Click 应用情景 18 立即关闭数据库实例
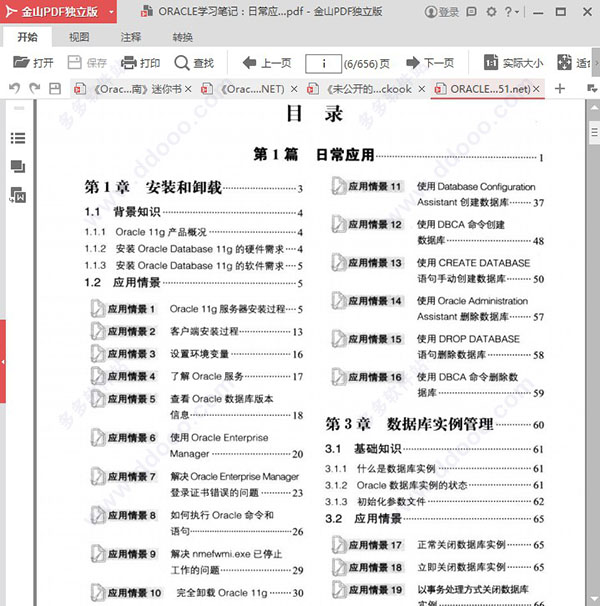Image resolution: width=600 pixels, height=606 pixels. (438, 567)
